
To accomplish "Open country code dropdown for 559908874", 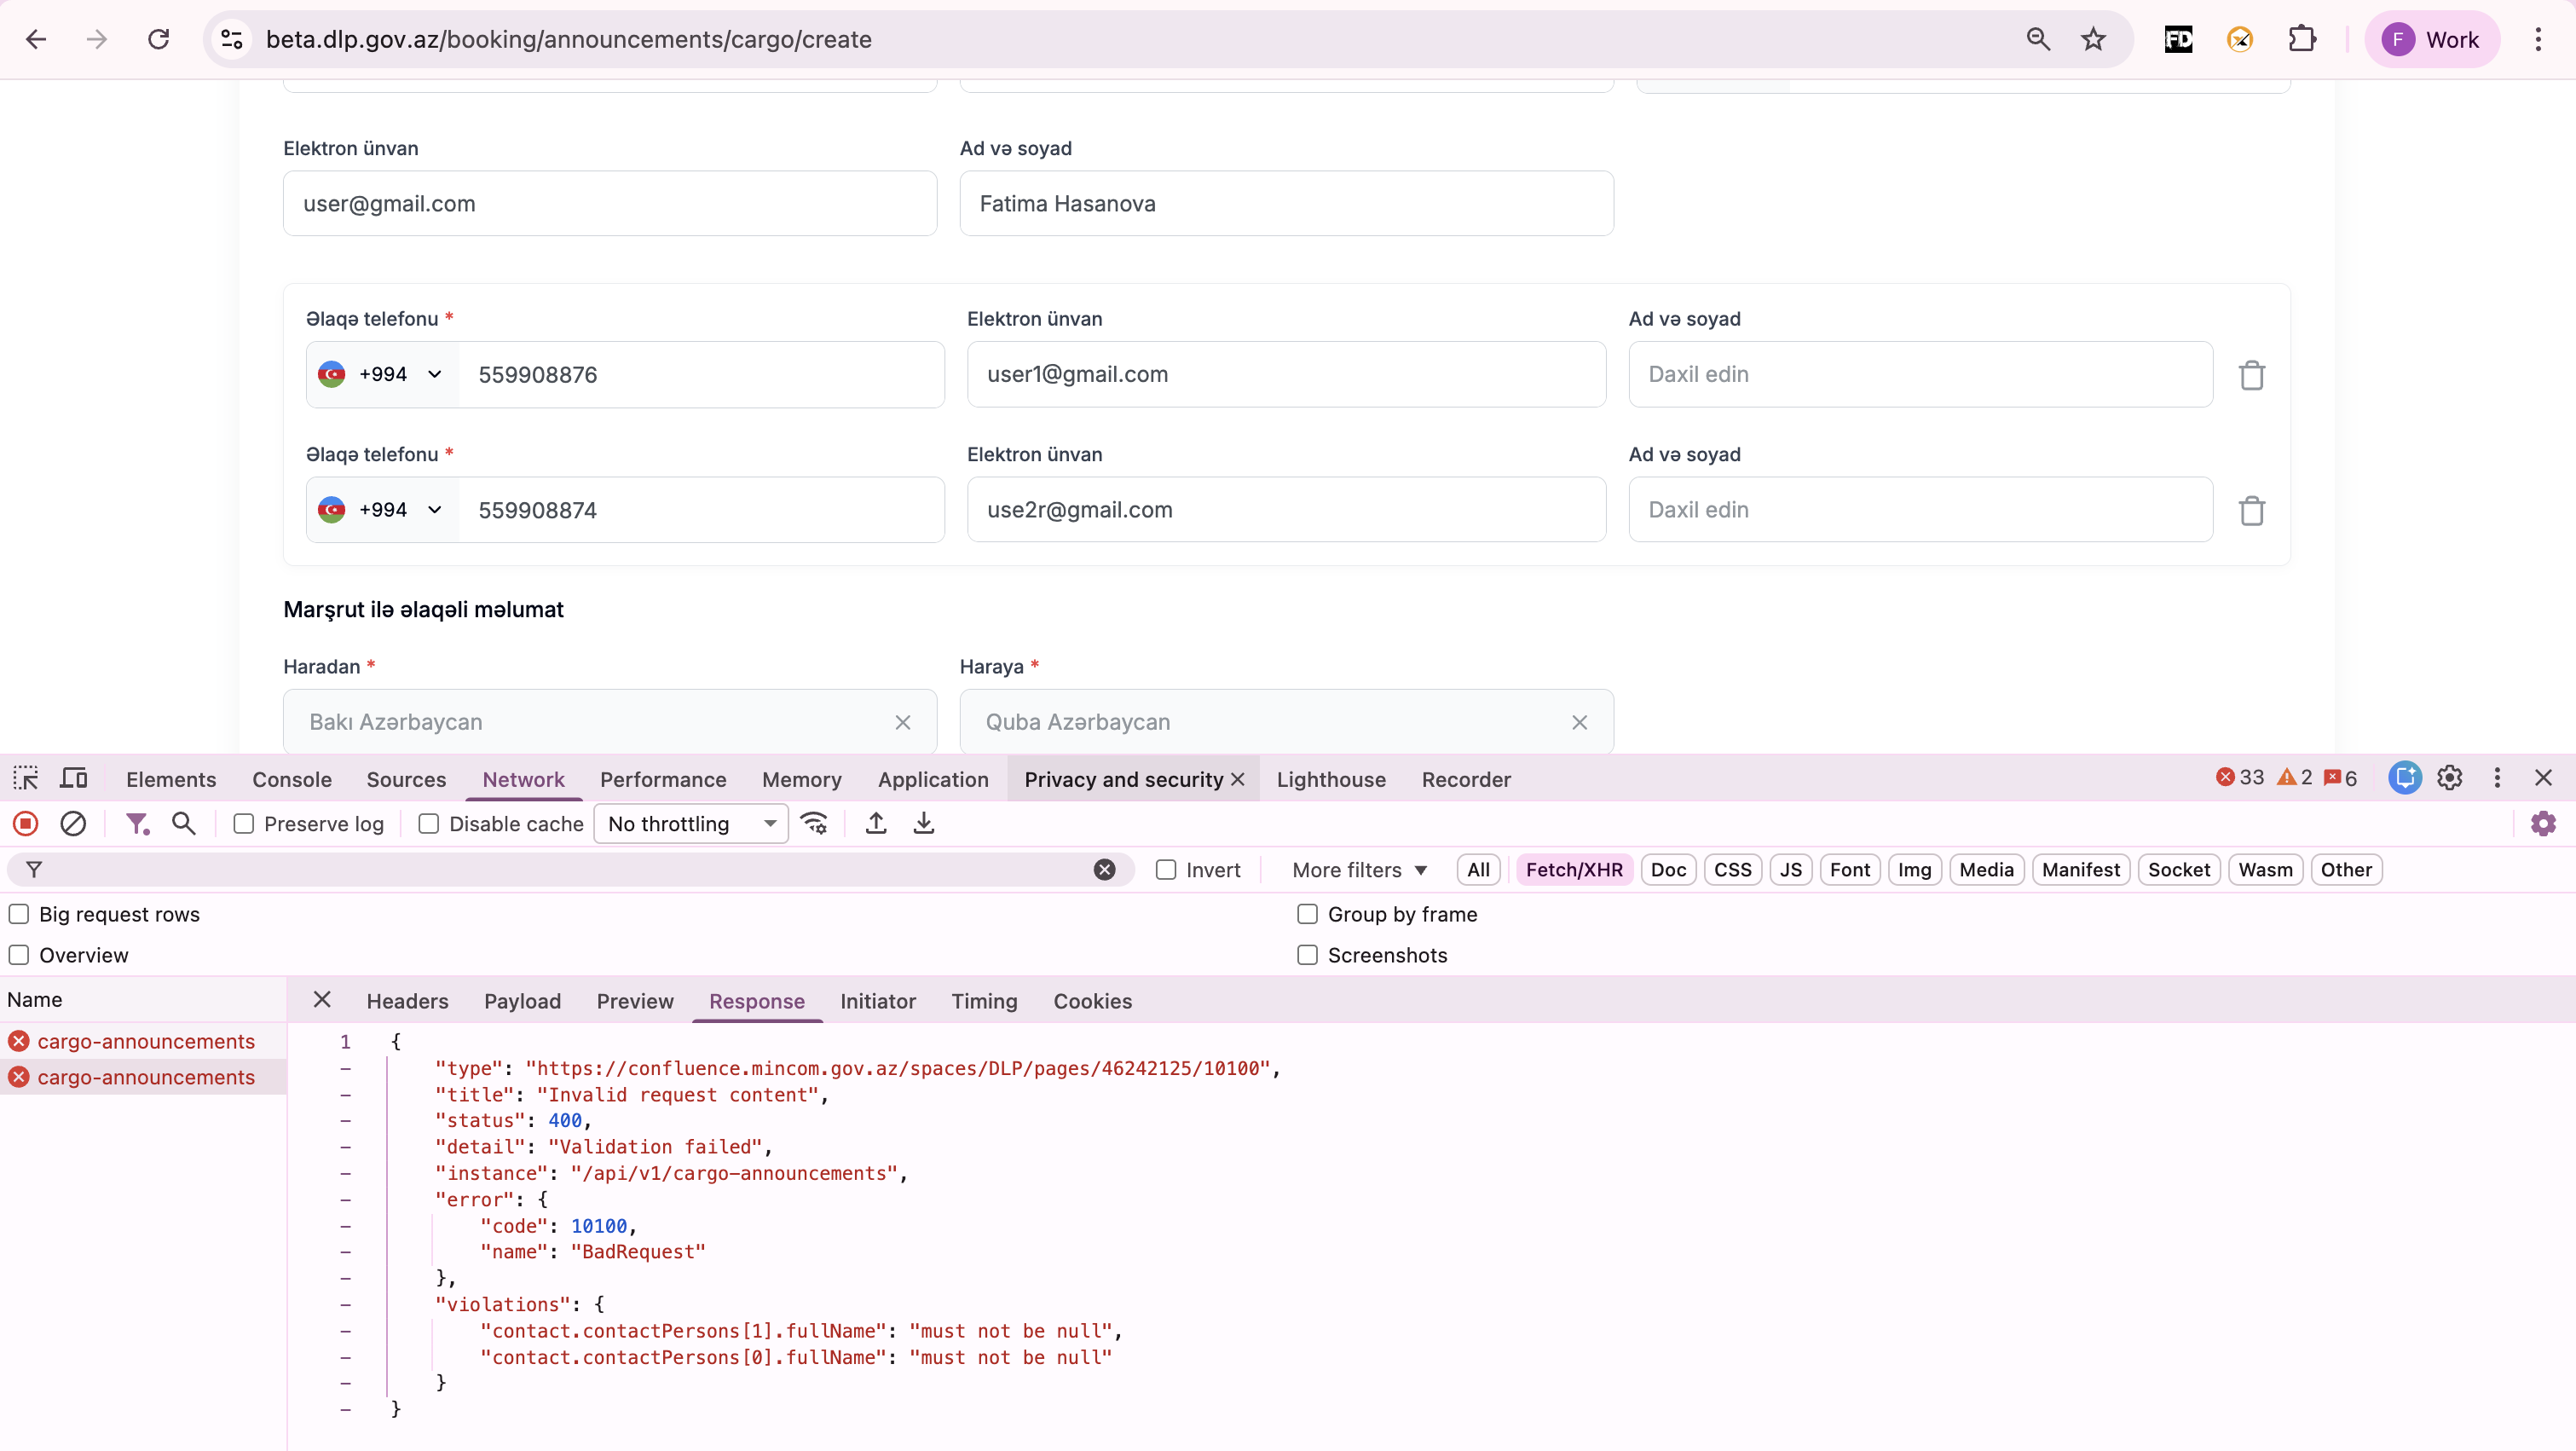I will point(383,510).
